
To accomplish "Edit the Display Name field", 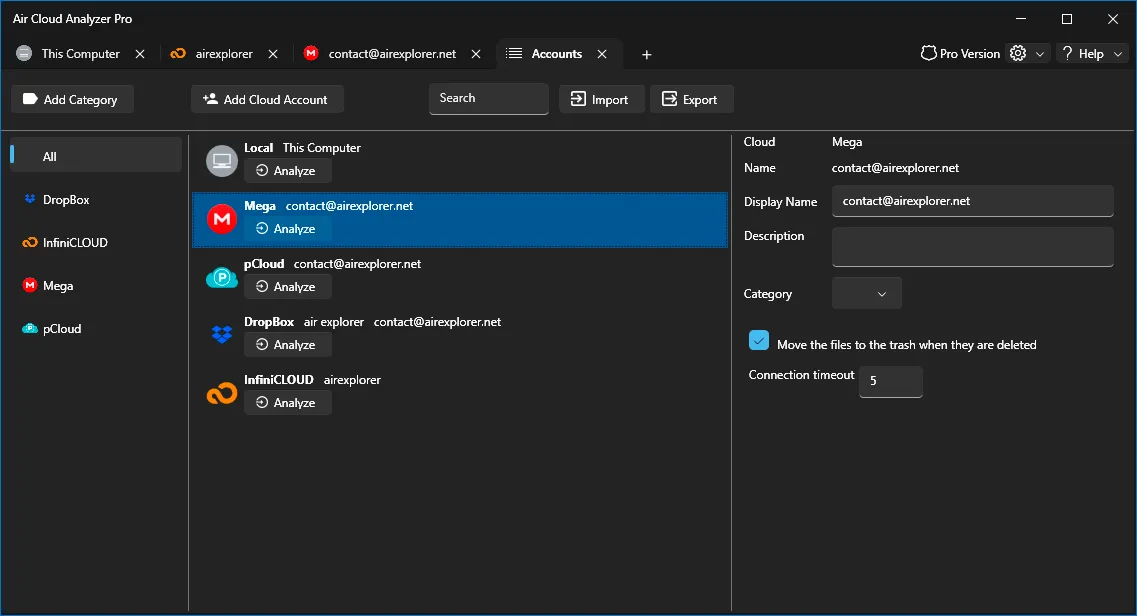I will (972, 201).
